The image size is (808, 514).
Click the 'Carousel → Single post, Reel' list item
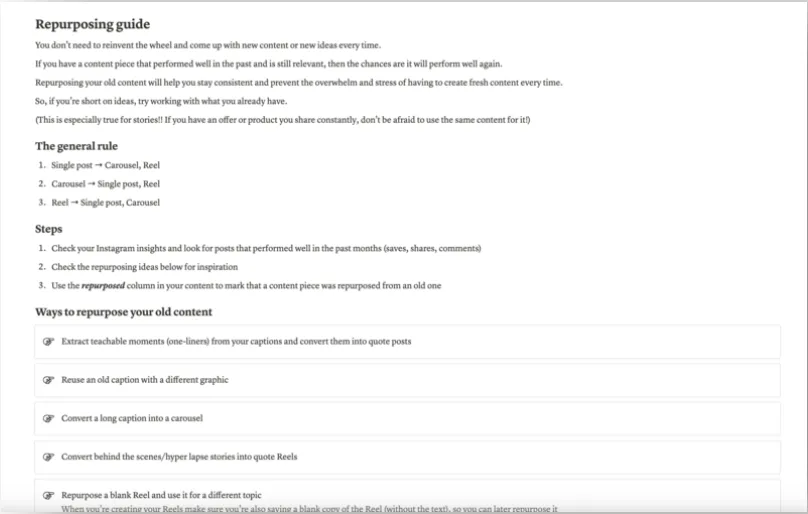[106, 184]
